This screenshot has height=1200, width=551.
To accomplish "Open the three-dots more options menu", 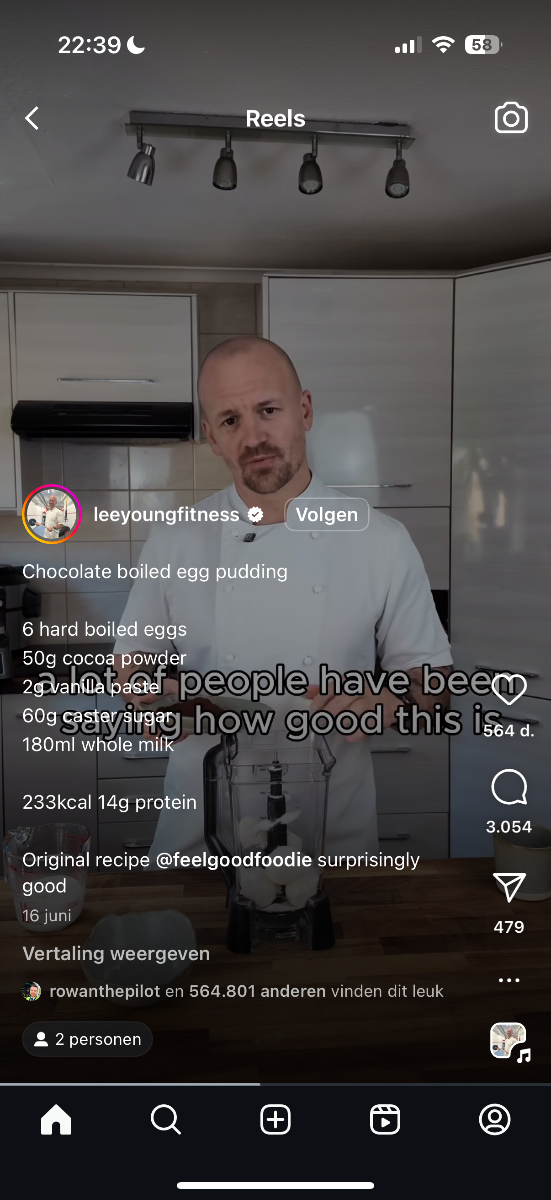I will (509, 980).
